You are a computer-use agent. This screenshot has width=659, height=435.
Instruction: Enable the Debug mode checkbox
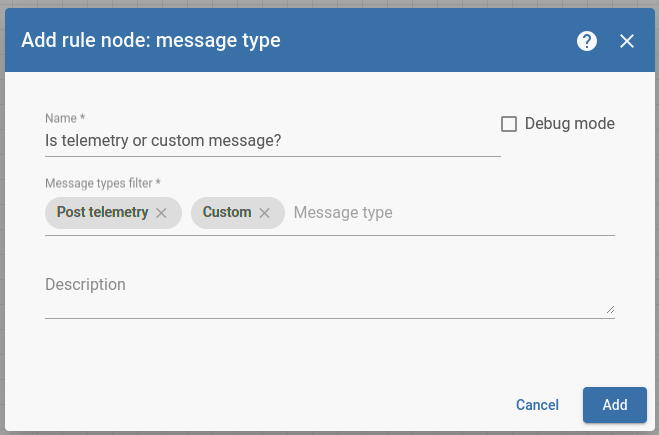pyautogui.click(x=509, y=124)
